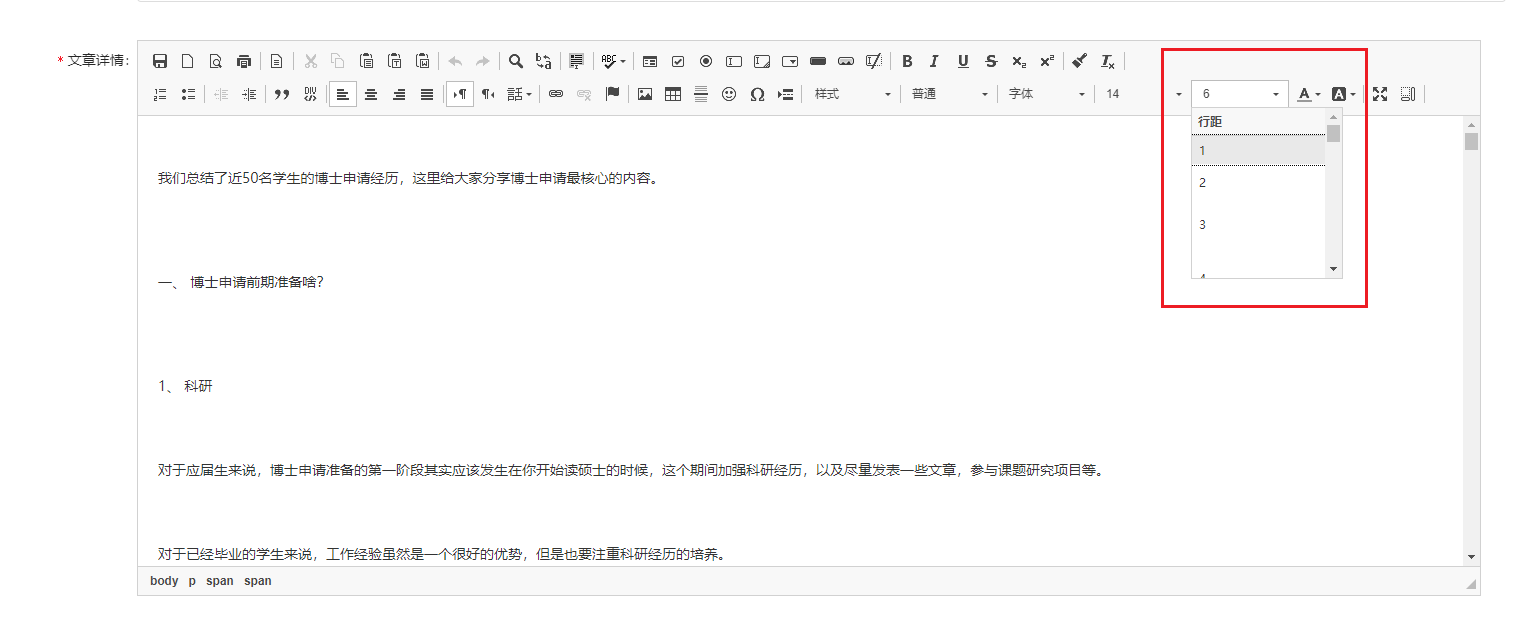Insert a smiley emoticon
1520x624 pixels.
729,93
